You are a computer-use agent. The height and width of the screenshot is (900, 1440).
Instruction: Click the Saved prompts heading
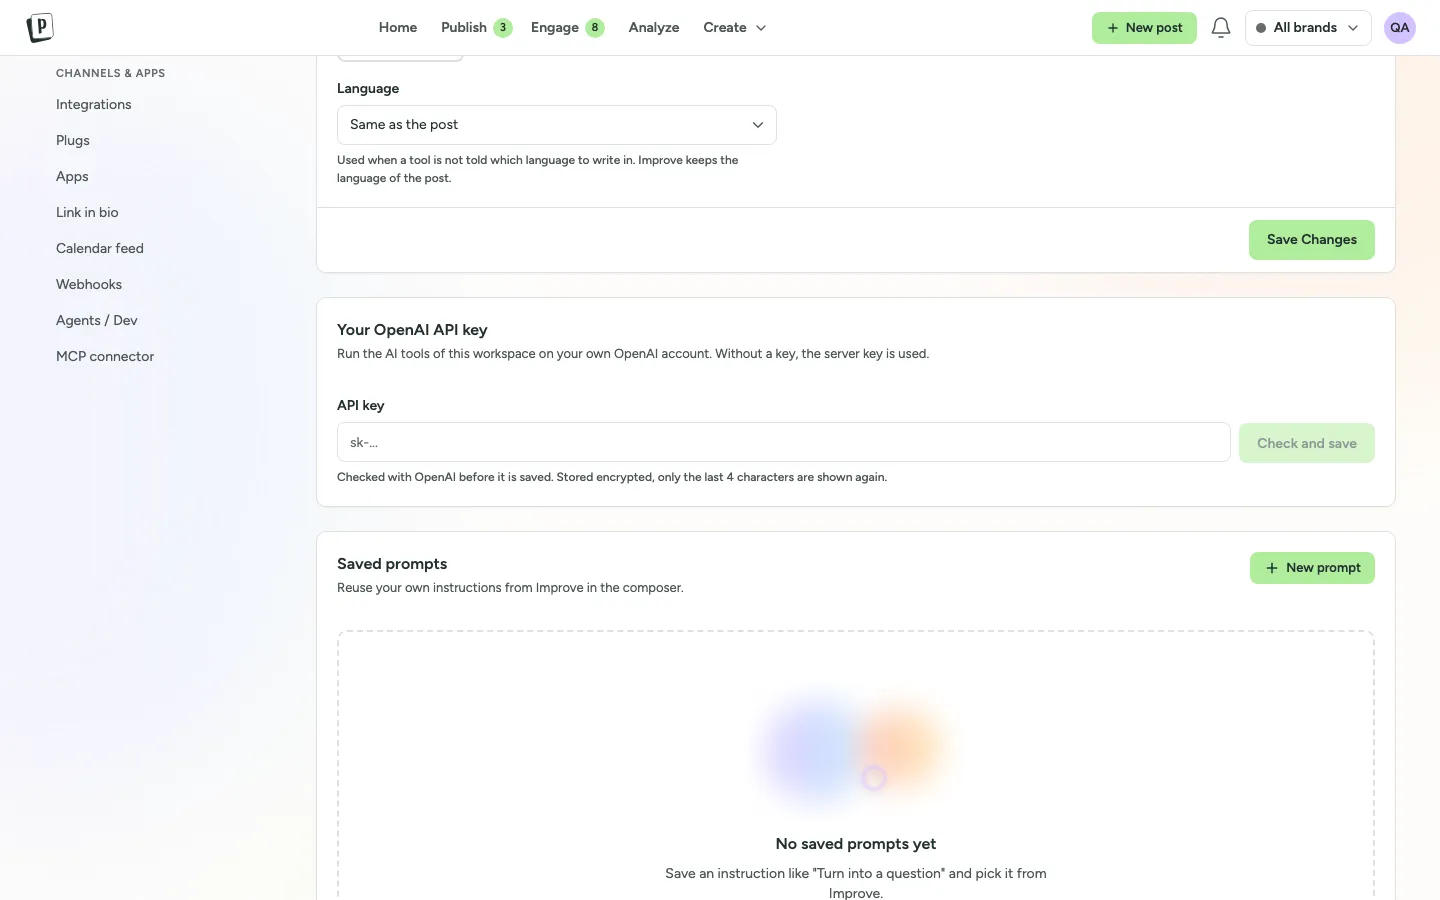pyautogui.click(x=392, y=564)
